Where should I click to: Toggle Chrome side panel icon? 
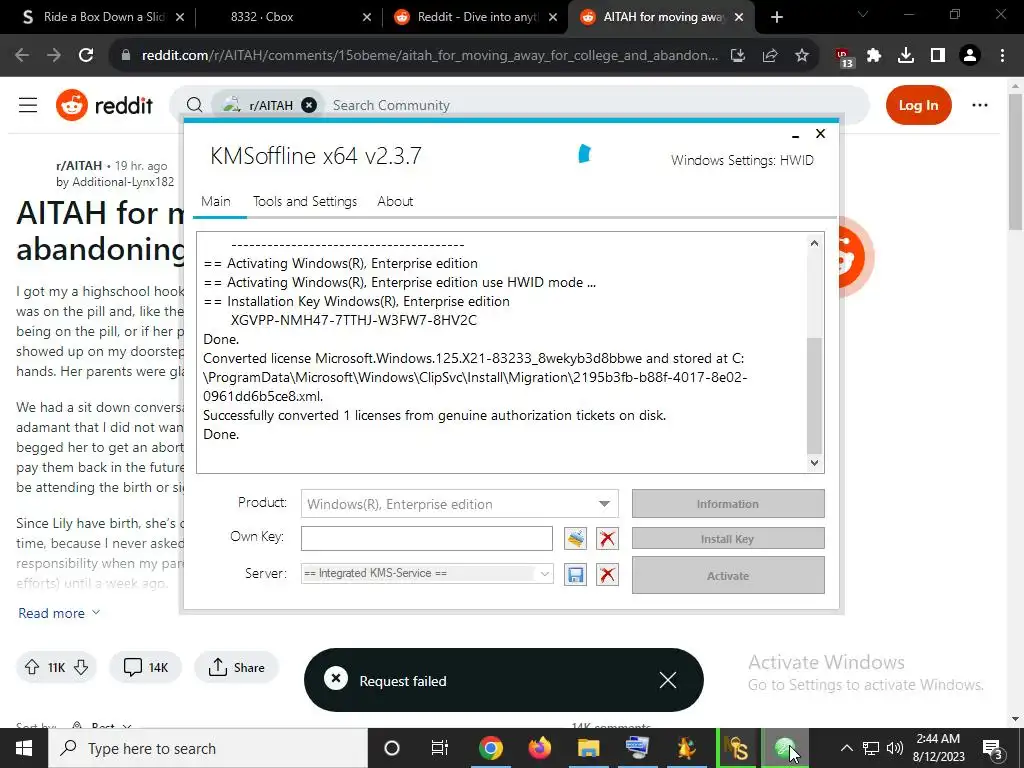[938, 56]
